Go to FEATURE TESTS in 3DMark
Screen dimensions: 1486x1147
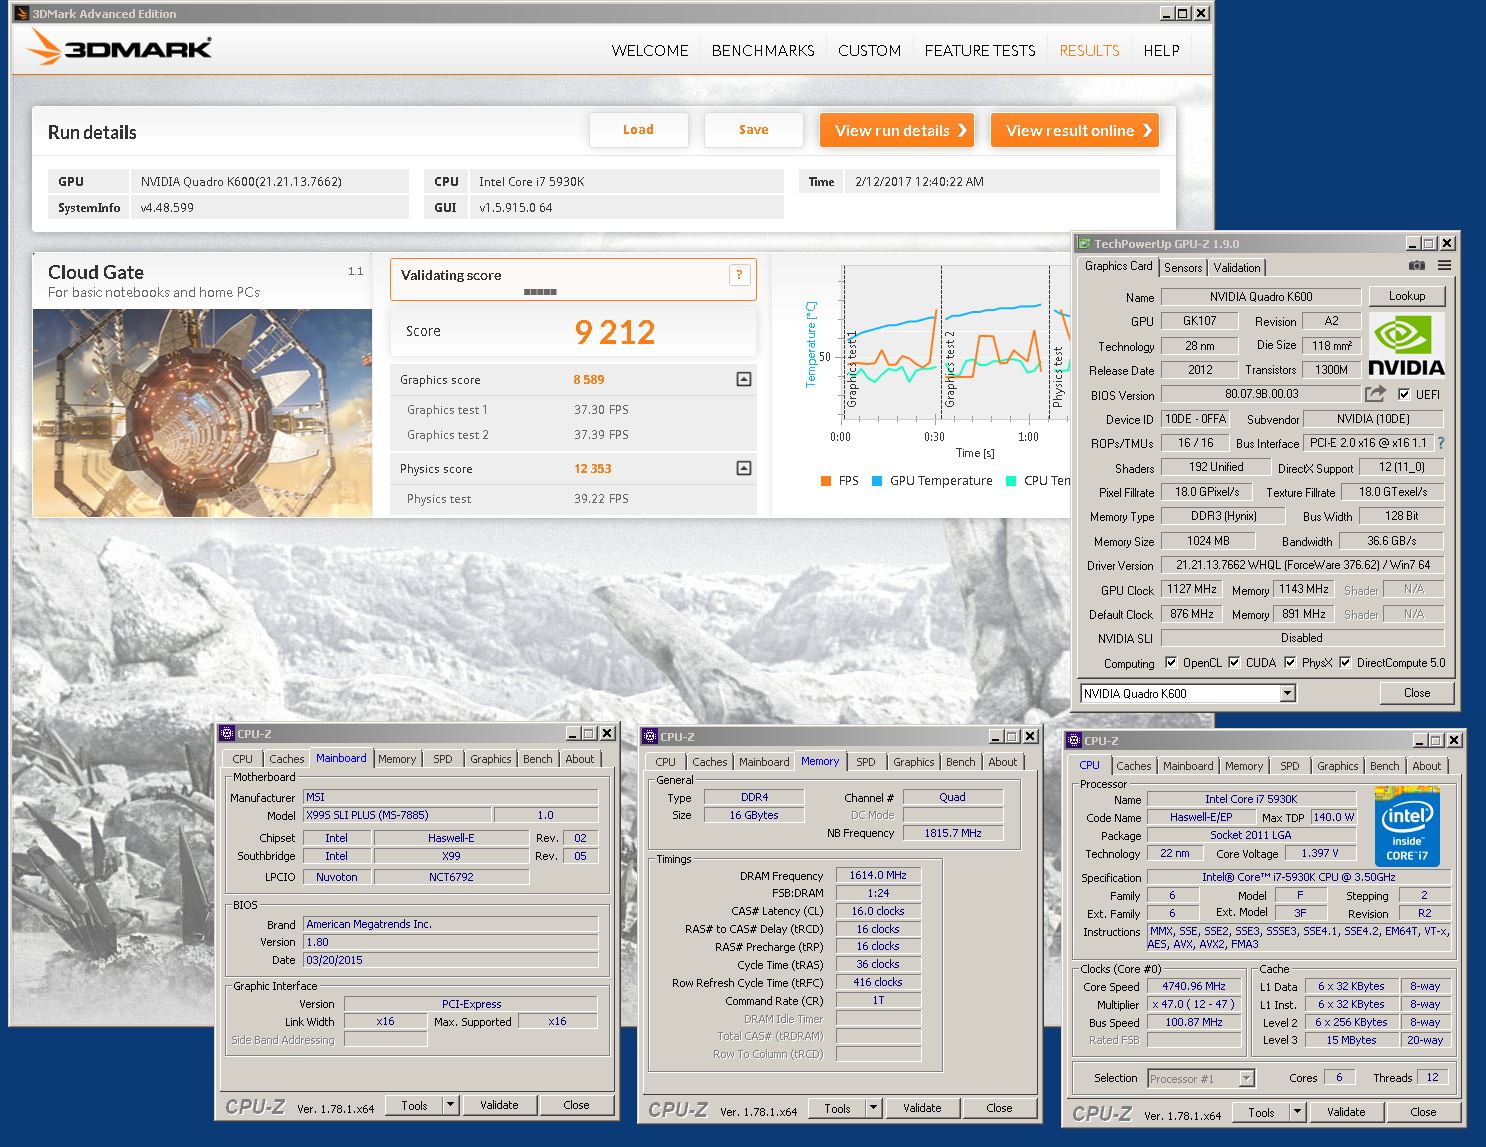[980, 50]
